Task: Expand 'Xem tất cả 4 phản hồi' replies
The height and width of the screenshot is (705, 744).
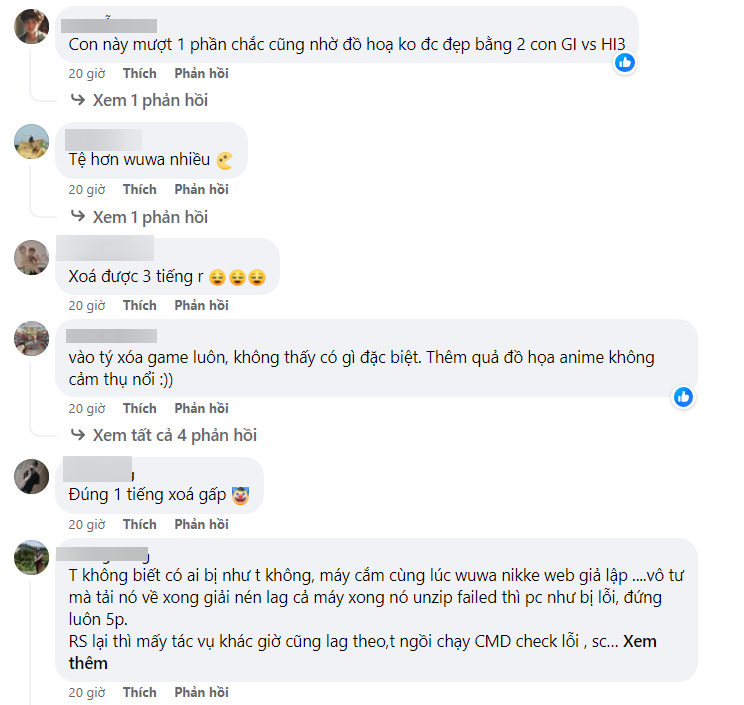Action: [x=174, y=435]
